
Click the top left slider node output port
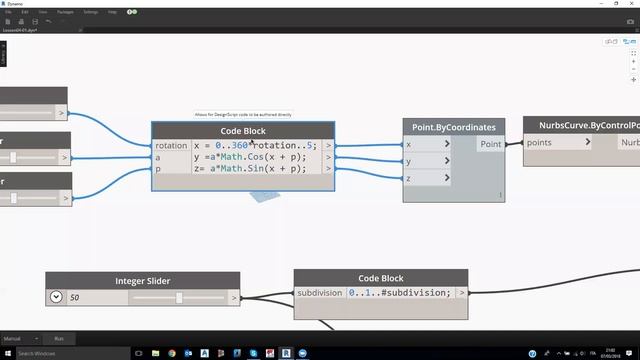click(x=61, y=113)
